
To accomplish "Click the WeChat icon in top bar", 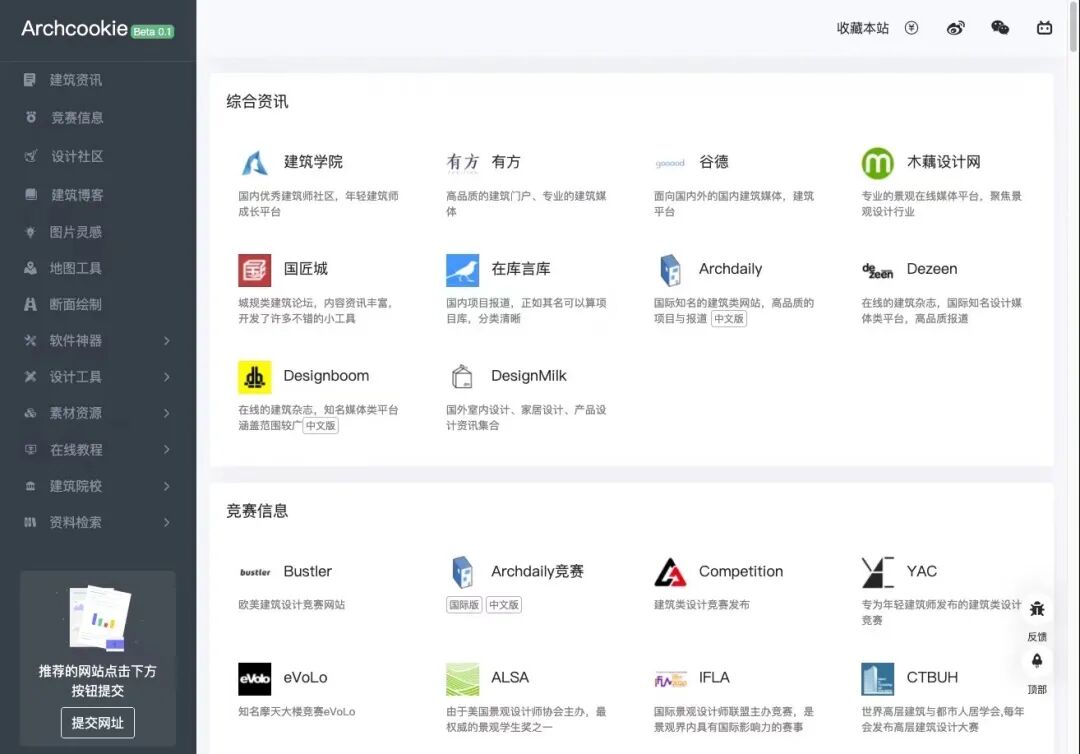I will 1000,28.
